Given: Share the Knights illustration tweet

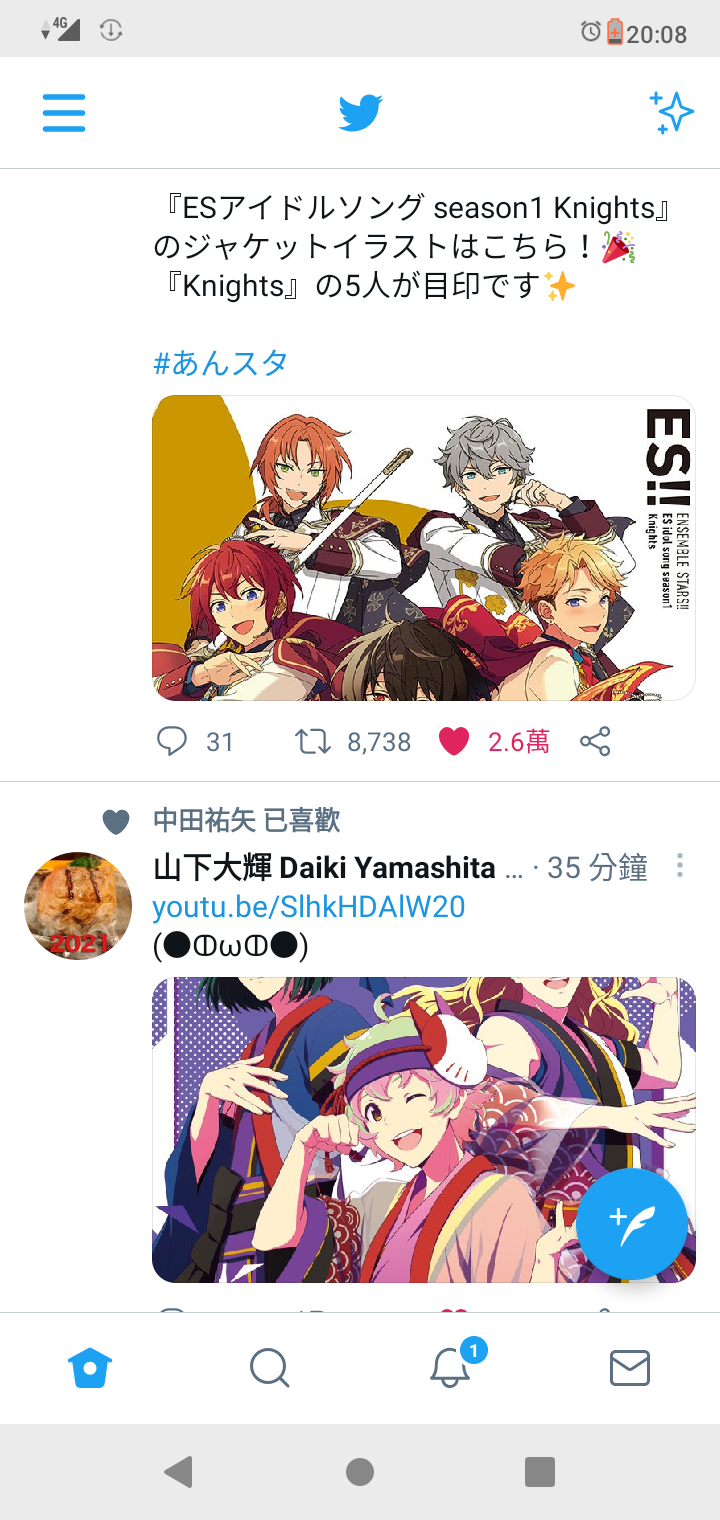Looking at the screenshot, I should (595, 741).
